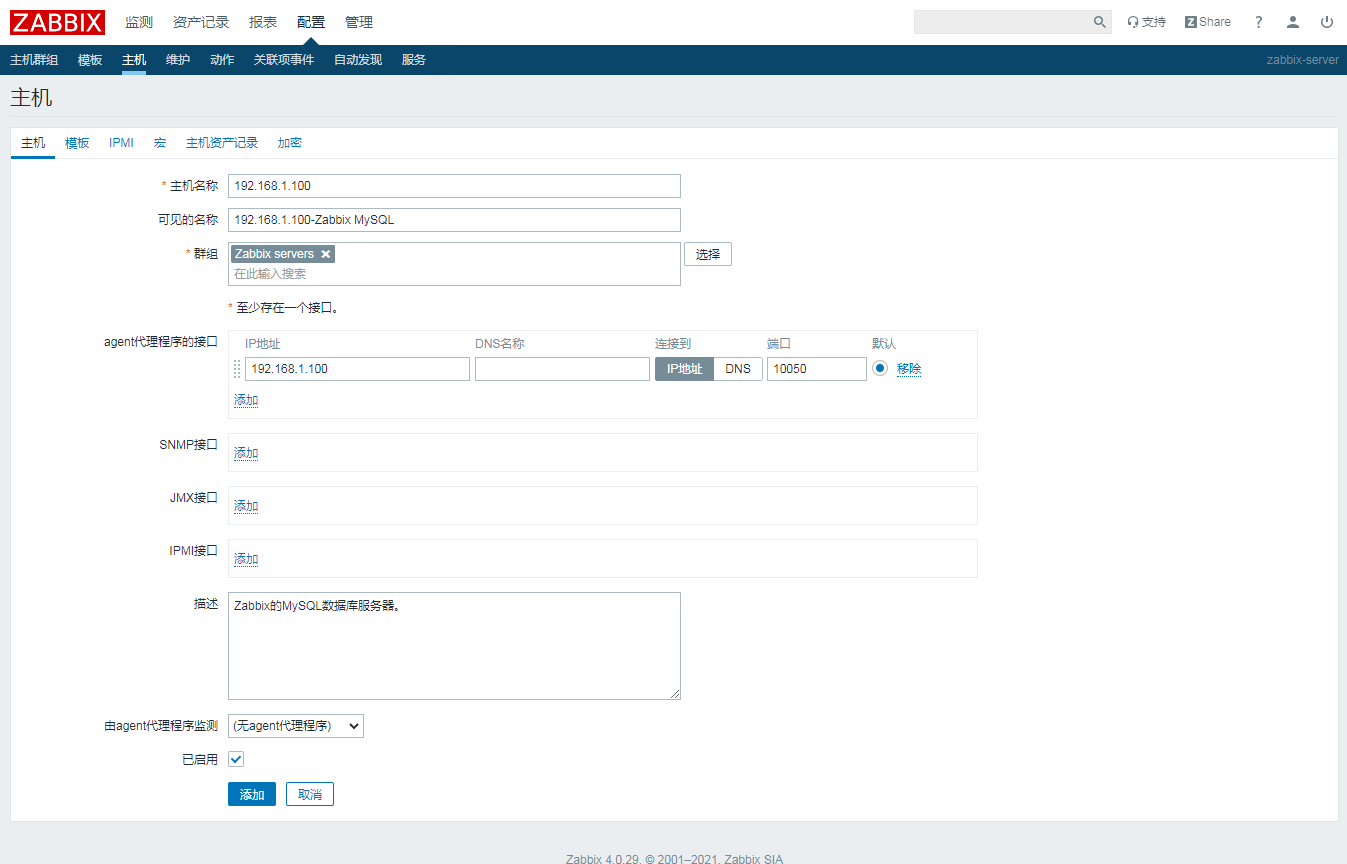Switch to the 主机 form tab
The width and height of the screenshot is (1347, 864).
click(33, 143)
